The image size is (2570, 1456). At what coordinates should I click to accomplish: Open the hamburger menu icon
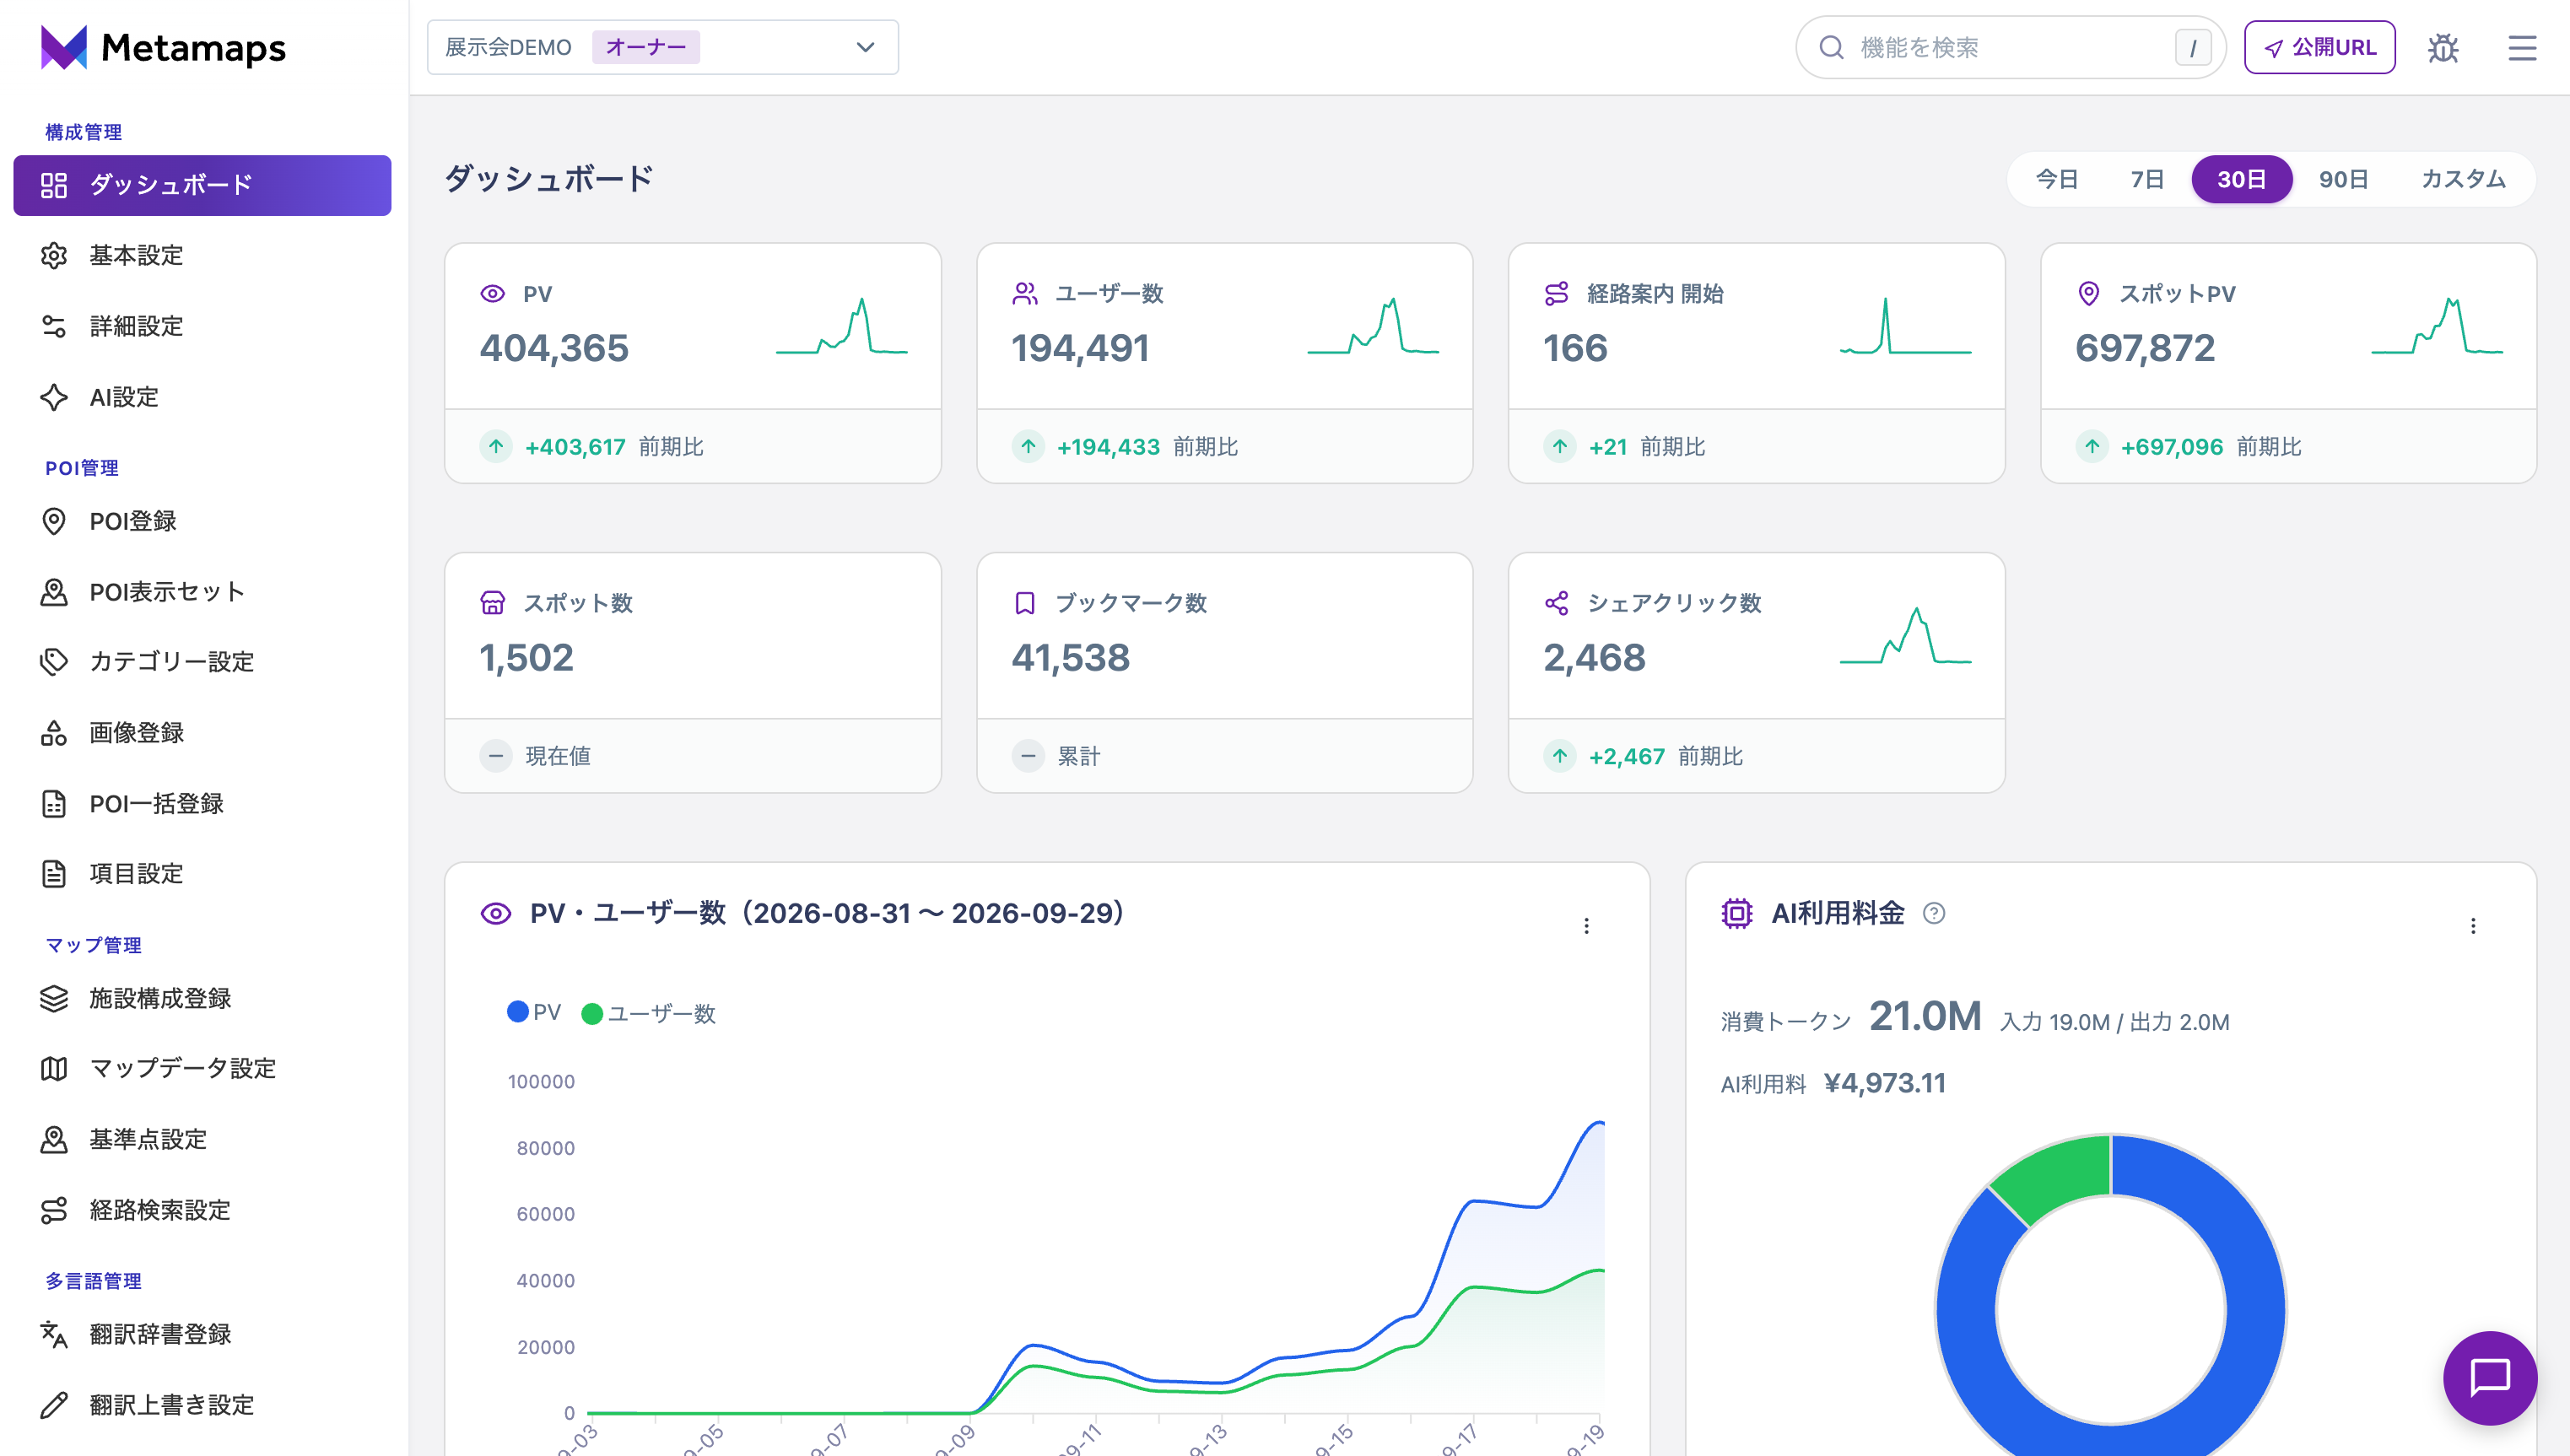pos(2522,48)
